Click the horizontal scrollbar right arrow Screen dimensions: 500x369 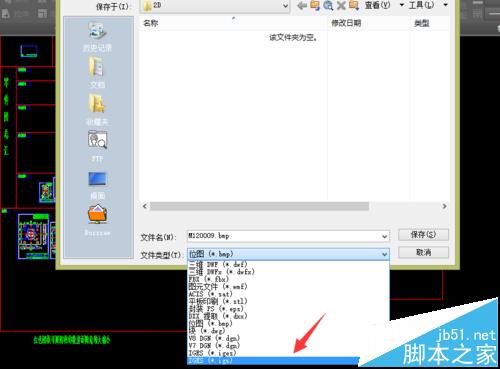pos(444,206)
